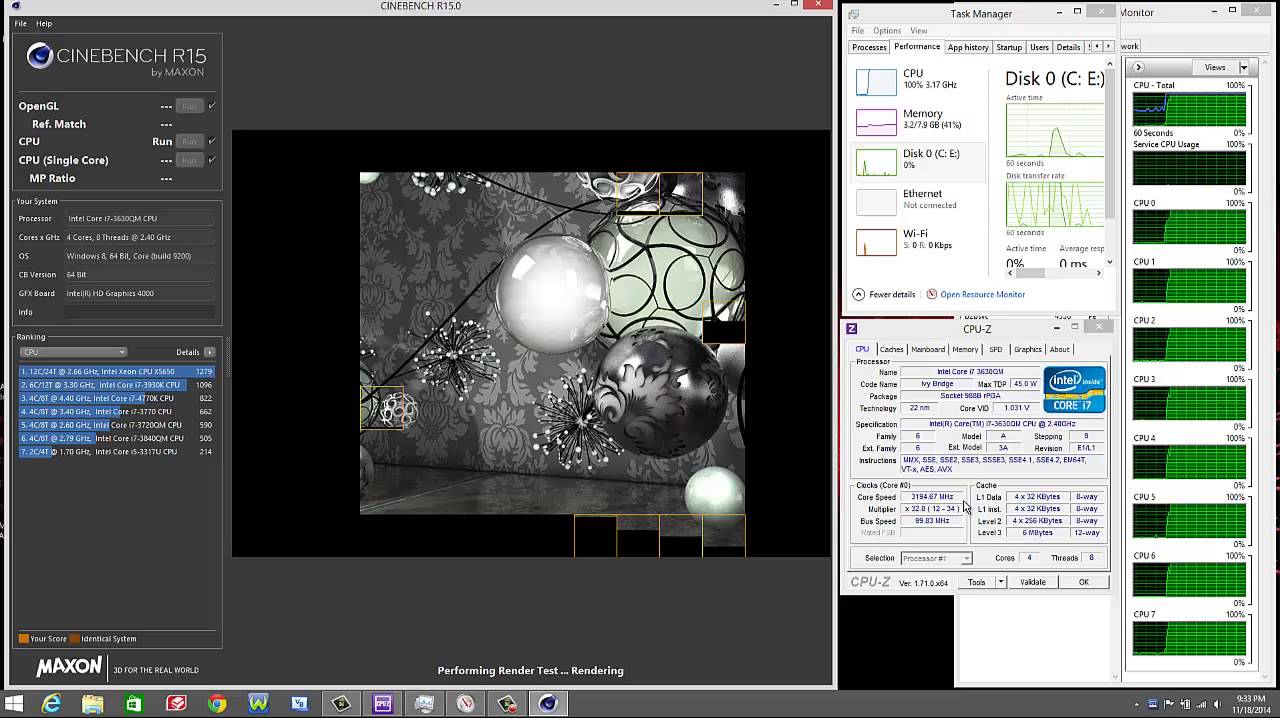The image size is (1280, 718).
Task: Open the File menu in Task Manager
Action: tap(857, 31)
